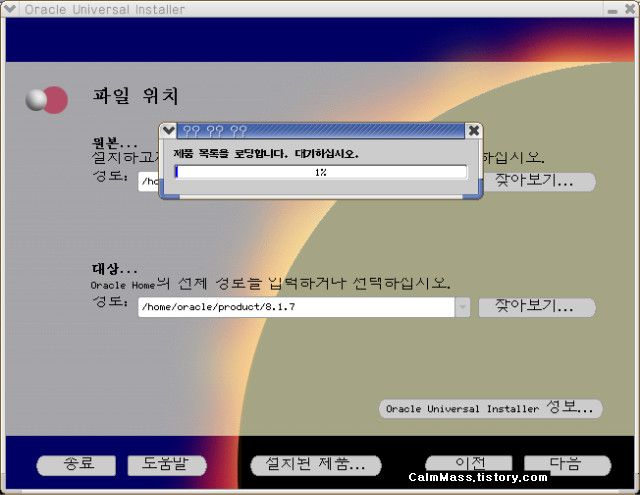This screenshot has width=640, height=495.
Task: Click the 대상... section label
Action: click(x=115, y=269)
